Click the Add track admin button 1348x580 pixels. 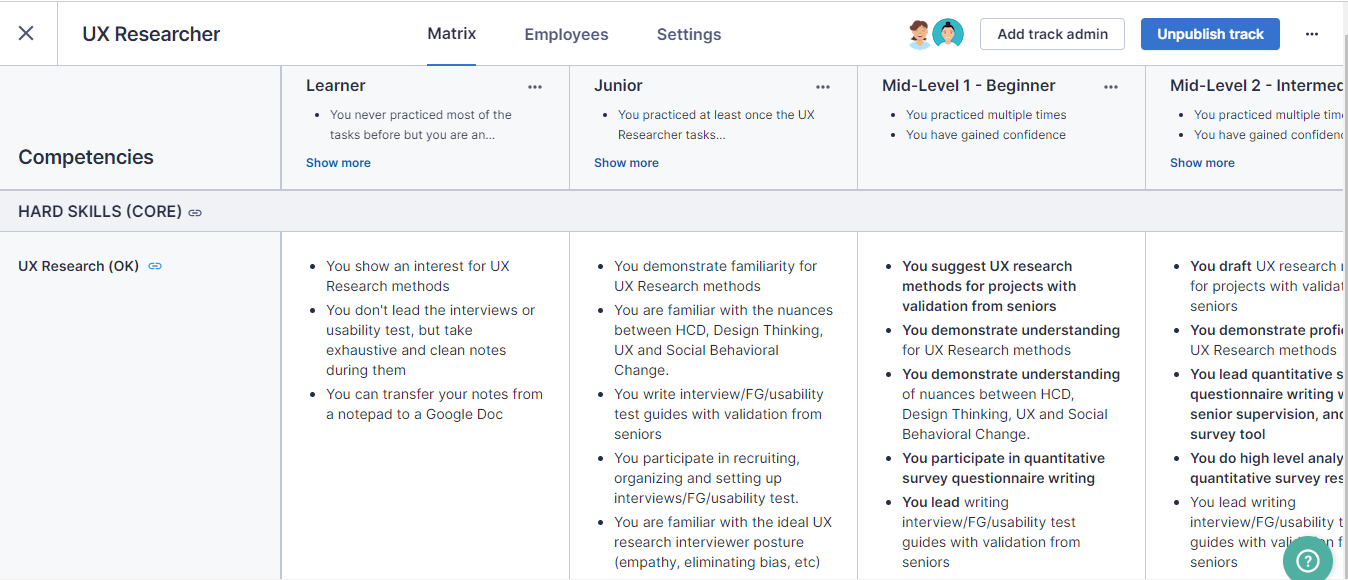point(1052,34)
